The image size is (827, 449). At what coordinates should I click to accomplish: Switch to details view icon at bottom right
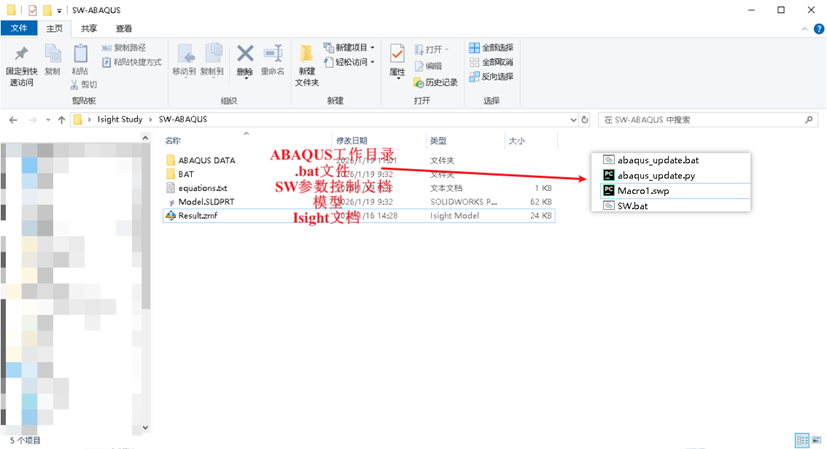point(801,440)
